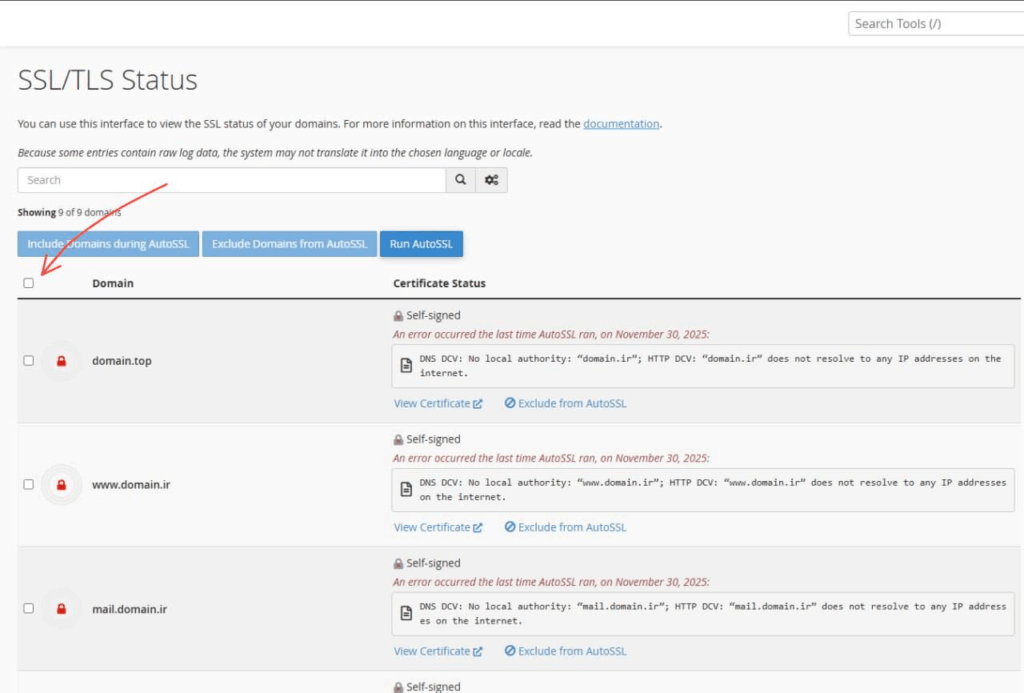The height and width of the screenshot is (693, 1024).
Task: Click Include Domains during AutoSSL button
Action: [x=108, y=244]
